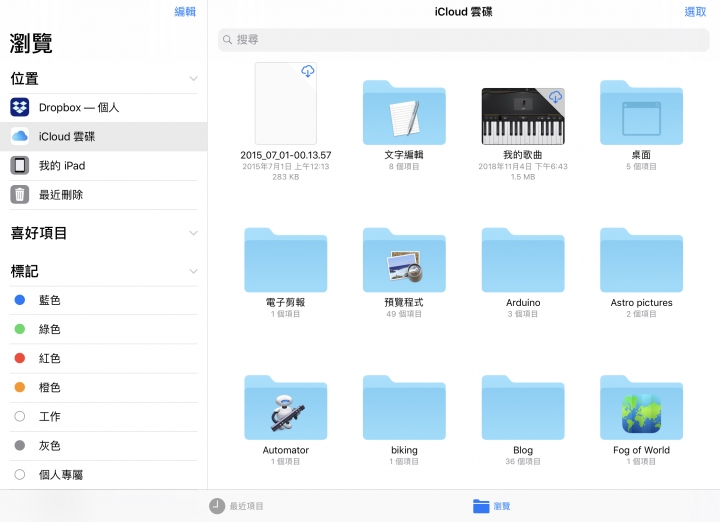The image size is (720, 522).
Task: Open the Fog of World folder
Action: [x=641, y=408]
